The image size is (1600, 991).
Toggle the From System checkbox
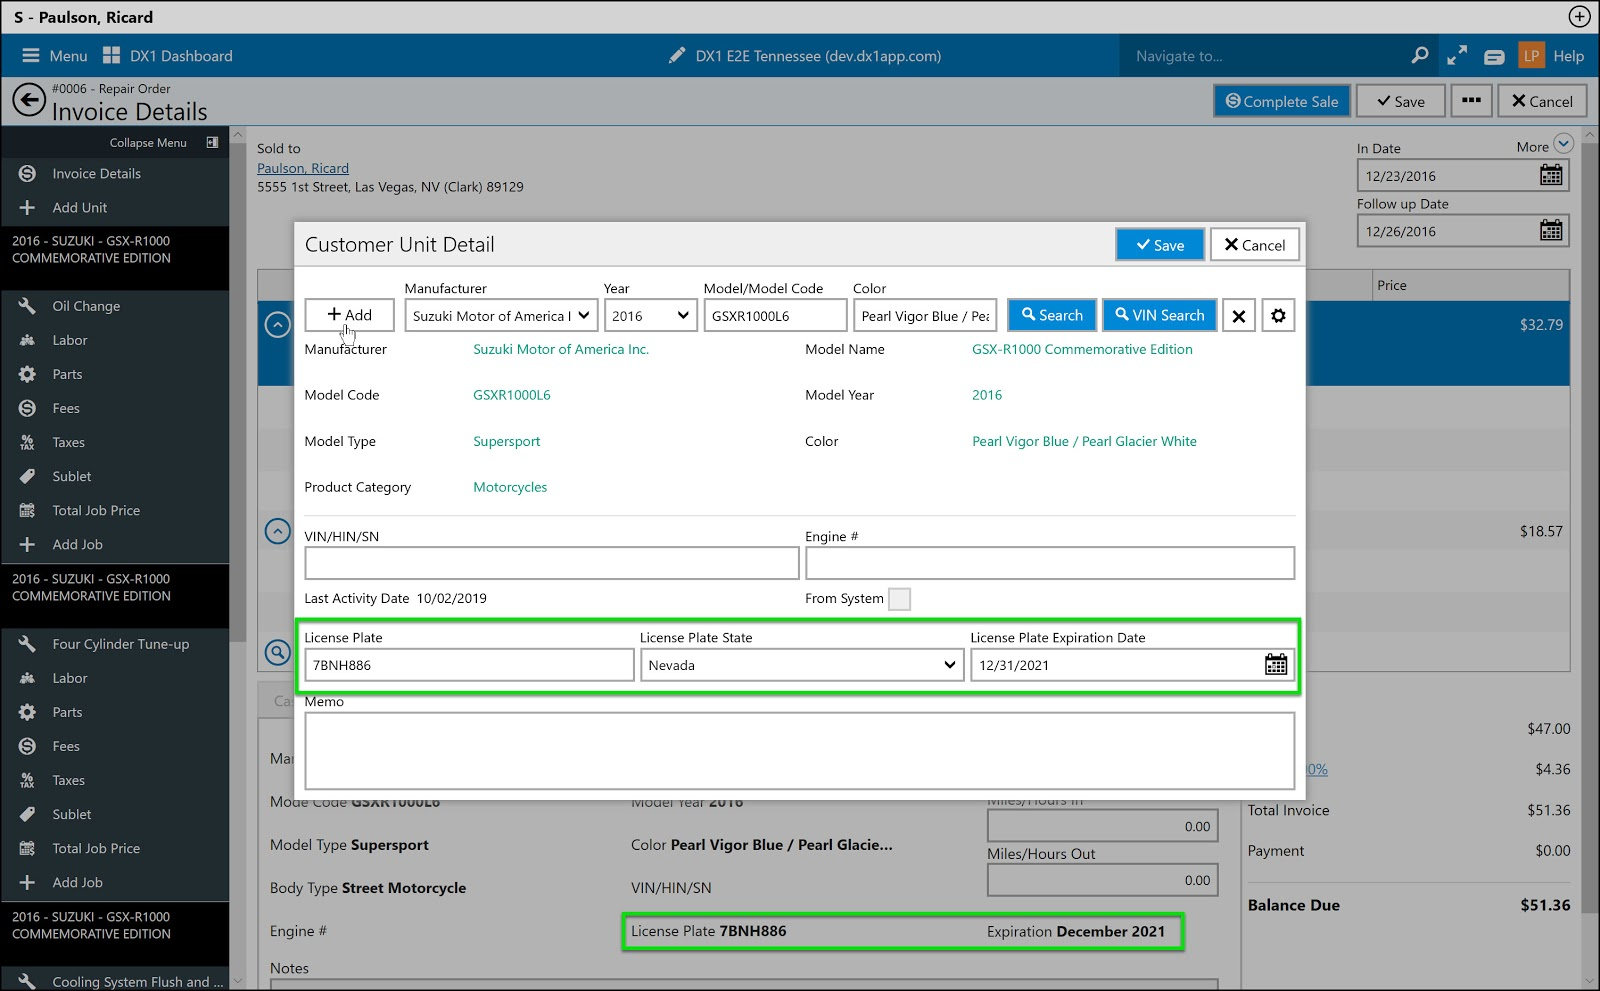[899, 599]
